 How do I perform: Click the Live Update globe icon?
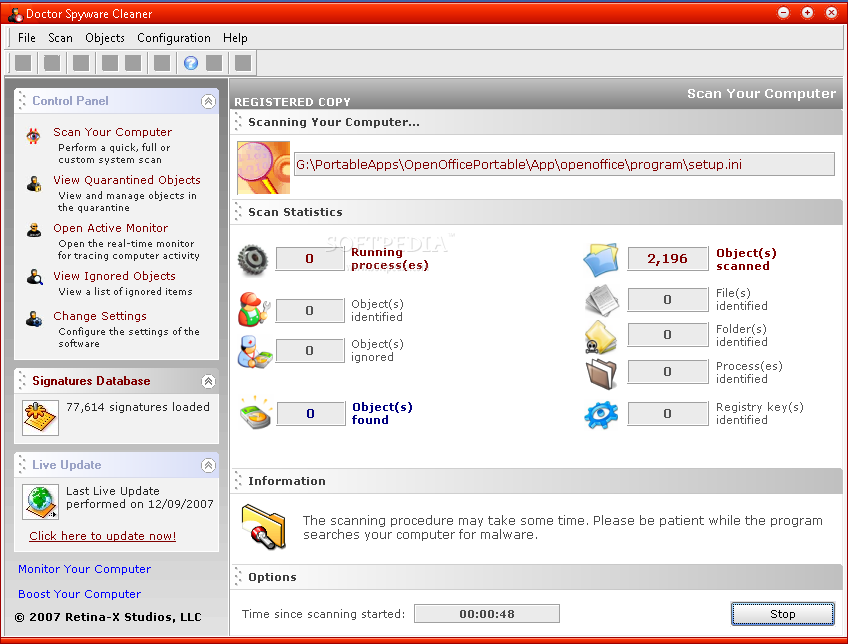coord(40,502)
